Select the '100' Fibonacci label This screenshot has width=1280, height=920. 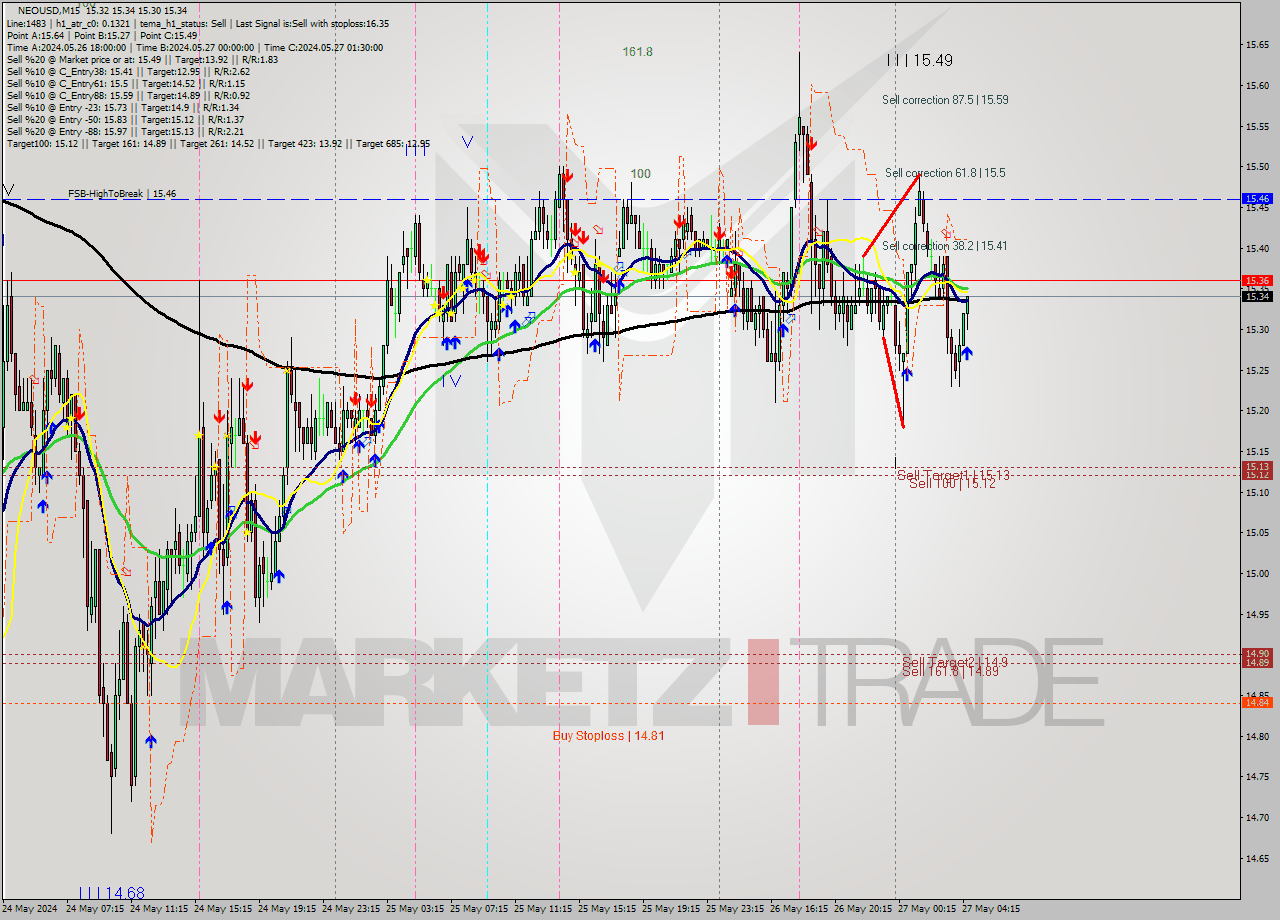point(640,173)
